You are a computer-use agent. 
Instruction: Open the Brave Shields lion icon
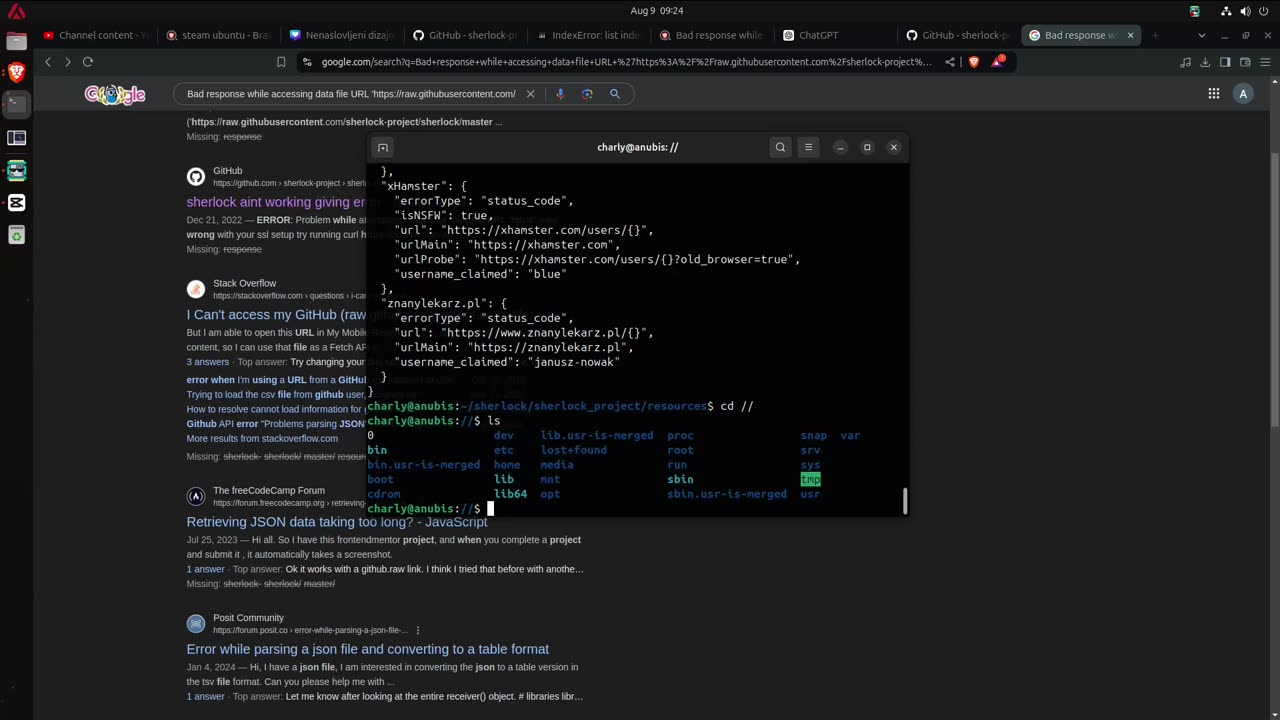point(974,62)
